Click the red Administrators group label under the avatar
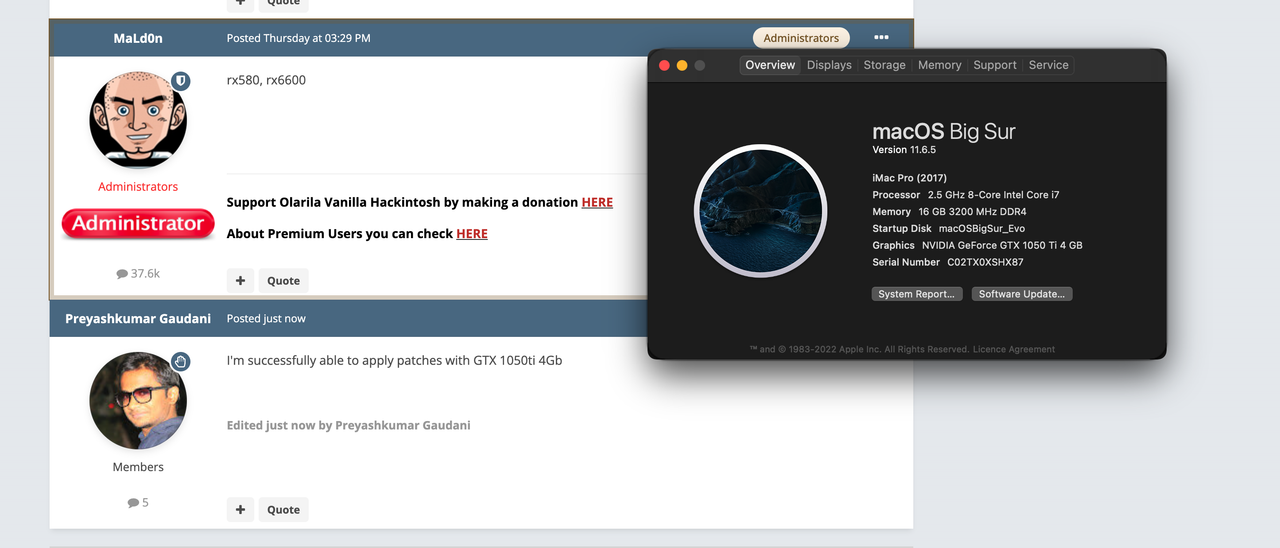1280x548 pixels. [x=138, y=187]
